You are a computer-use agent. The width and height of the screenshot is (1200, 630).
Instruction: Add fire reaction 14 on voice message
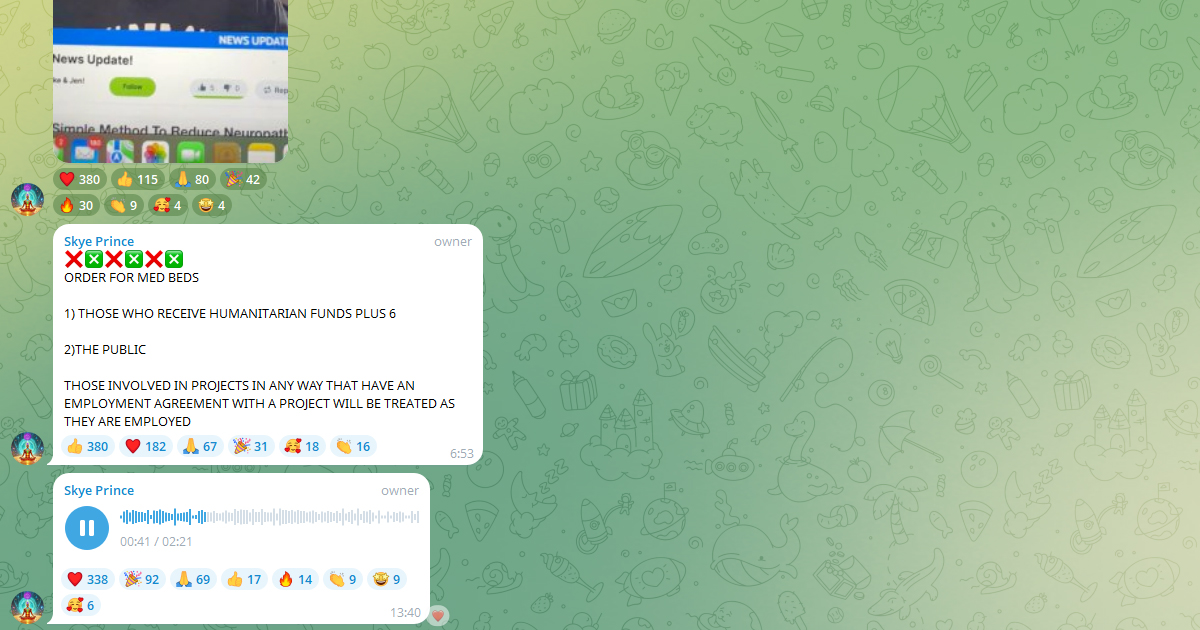(x=295, y=579)
